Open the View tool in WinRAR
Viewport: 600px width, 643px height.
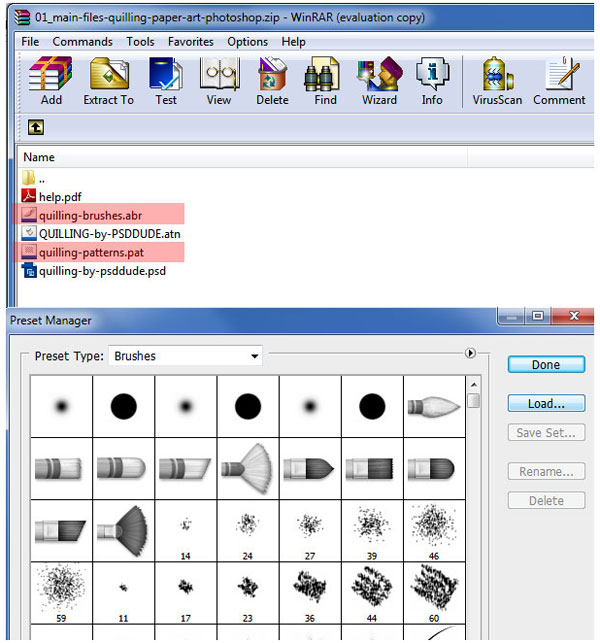coord(219,81)
